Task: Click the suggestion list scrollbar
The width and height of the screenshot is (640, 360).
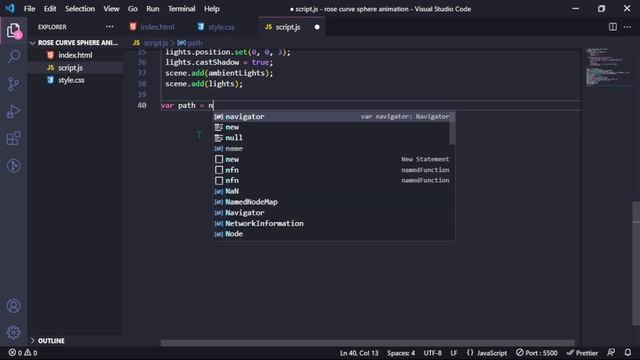Action: (452, 129)
